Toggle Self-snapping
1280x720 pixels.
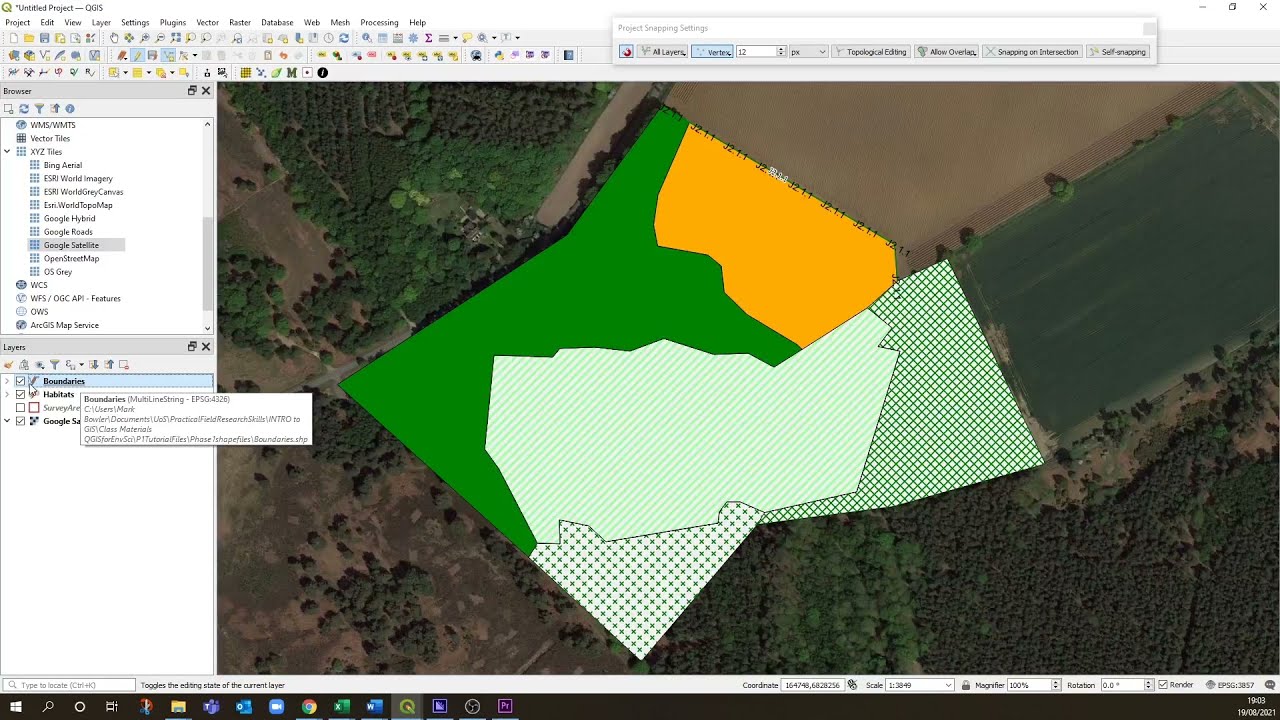1118,52
